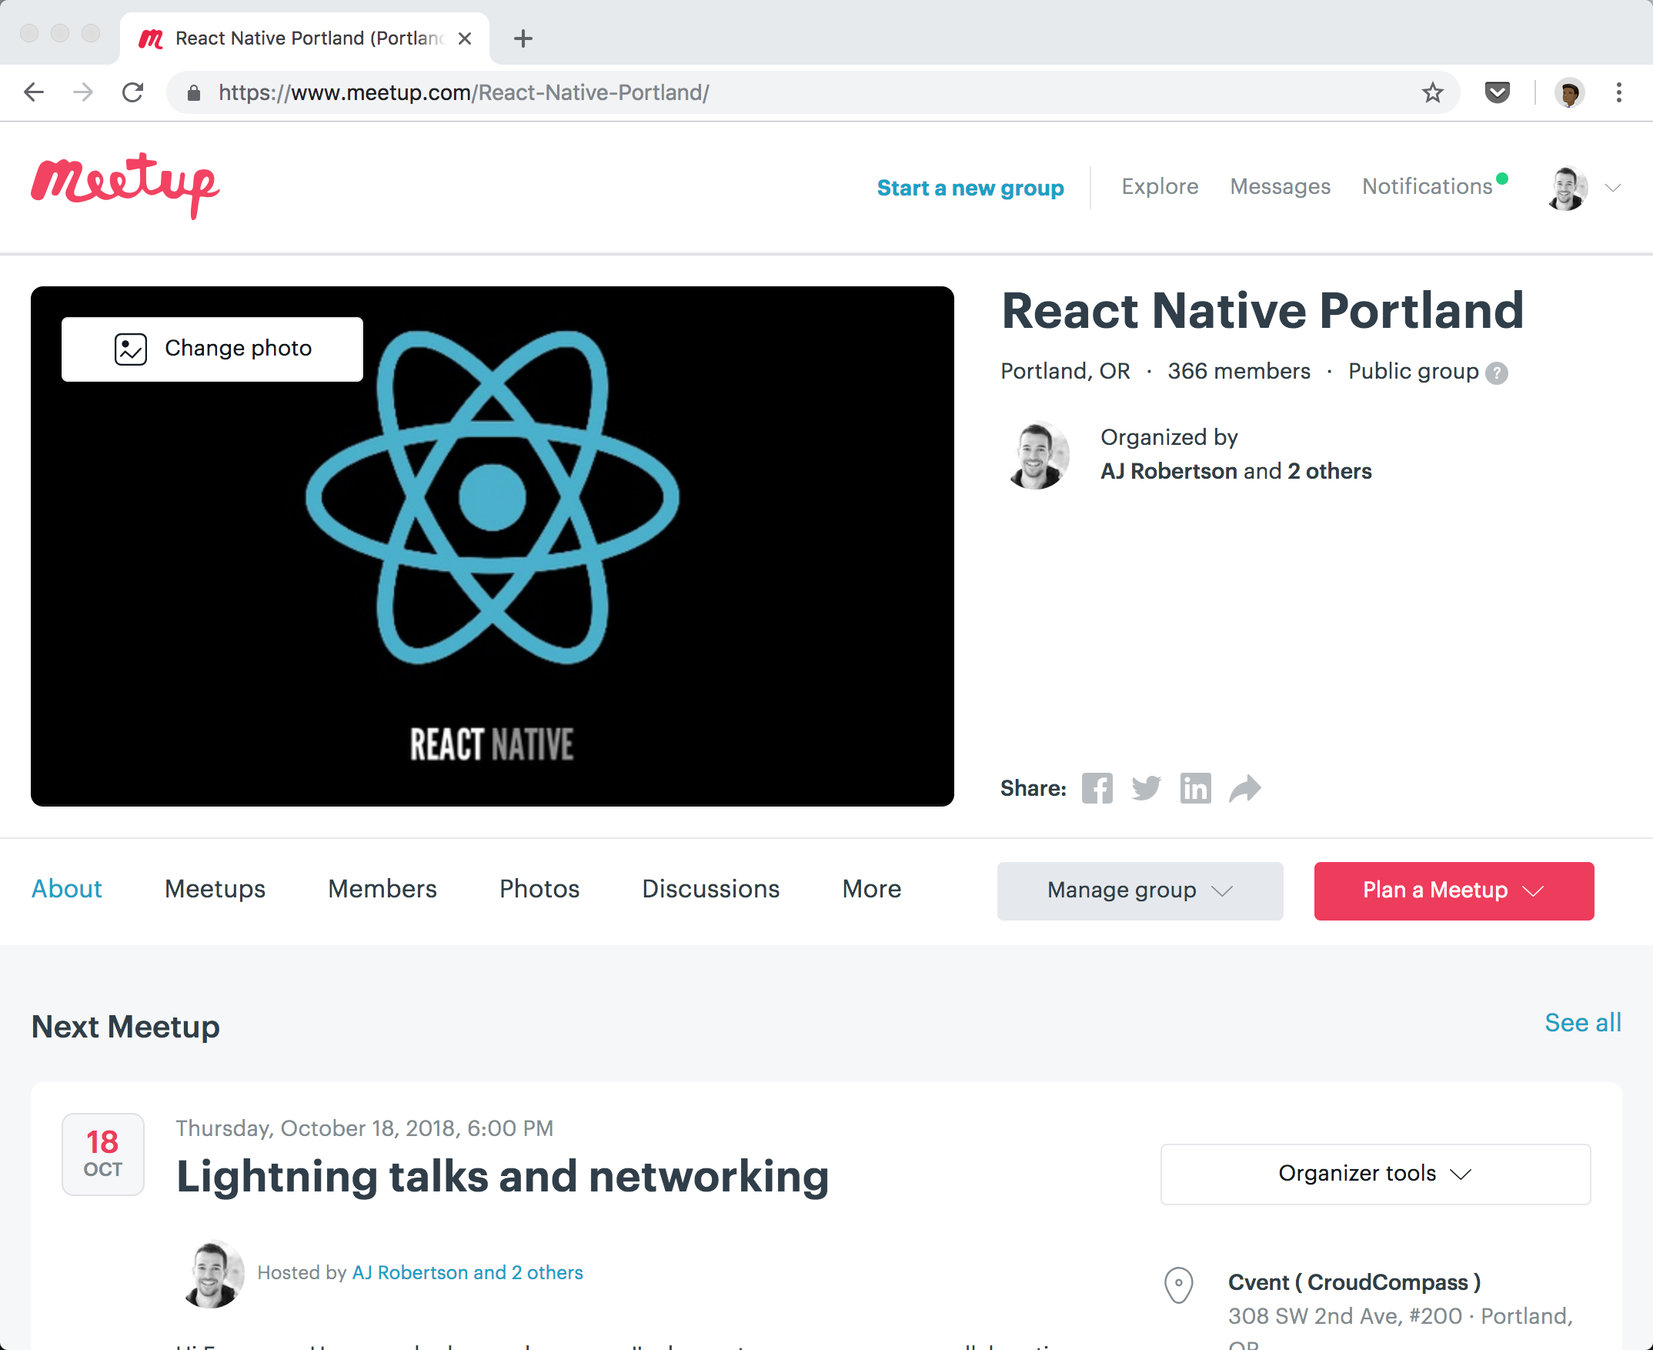1653x1350 pixels.
Task: Click the address bar URL
Action: pos(464,93)
